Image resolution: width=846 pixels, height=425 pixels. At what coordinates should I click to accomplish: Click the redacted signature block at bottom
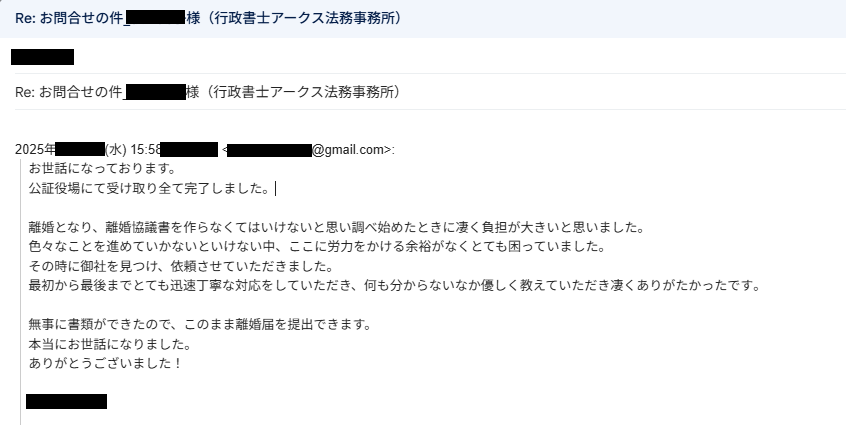[x=66, y=401]
